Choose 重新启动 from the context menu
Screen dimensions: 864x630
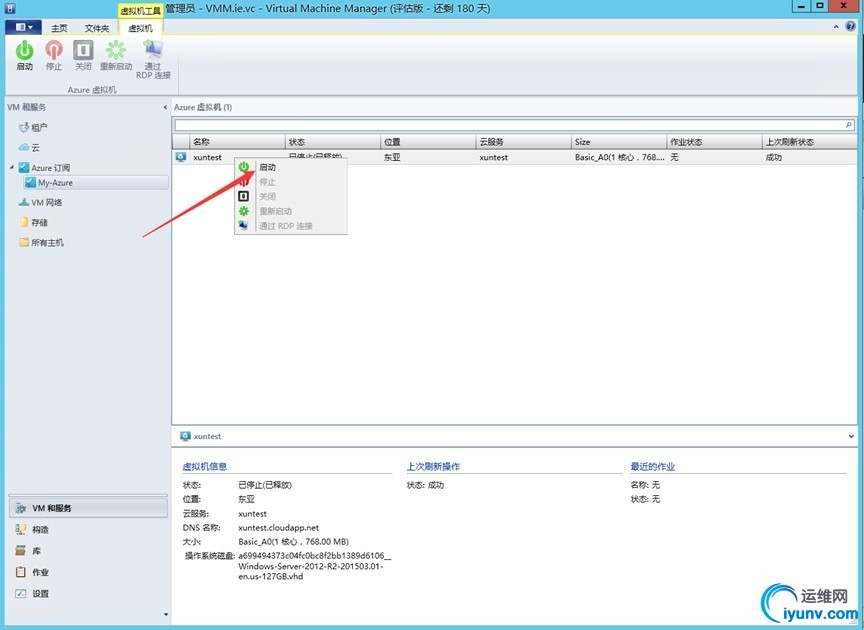(291, 211)
